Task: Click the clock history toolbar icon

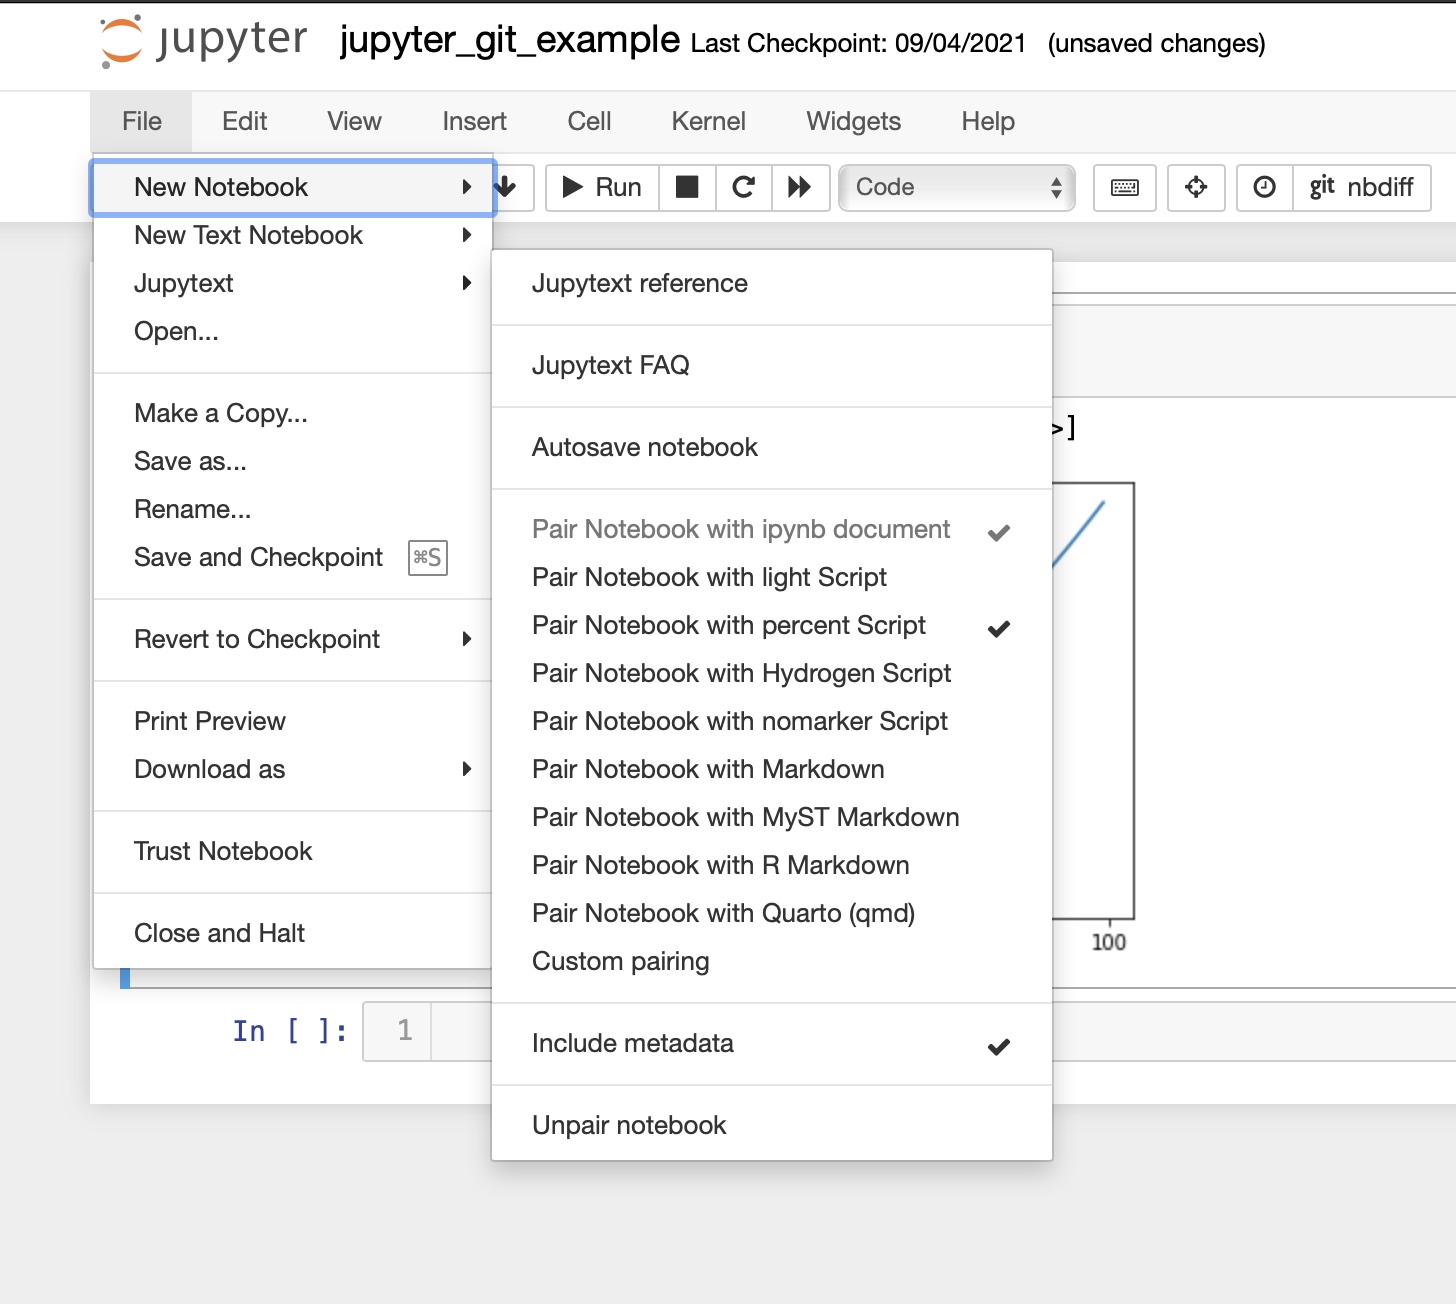Action: click(1265, 187)
